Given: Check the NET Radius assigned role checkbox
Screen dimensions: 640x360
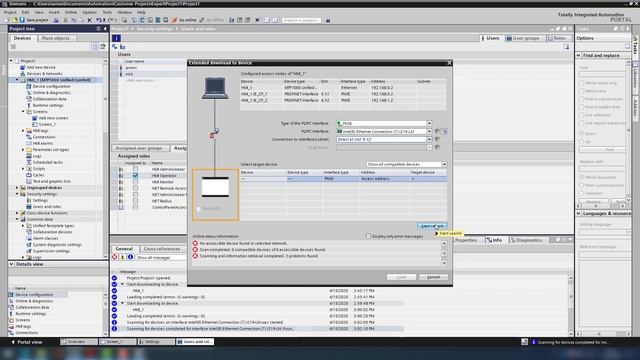Looking at the screenshot, I should pos(135,201).
